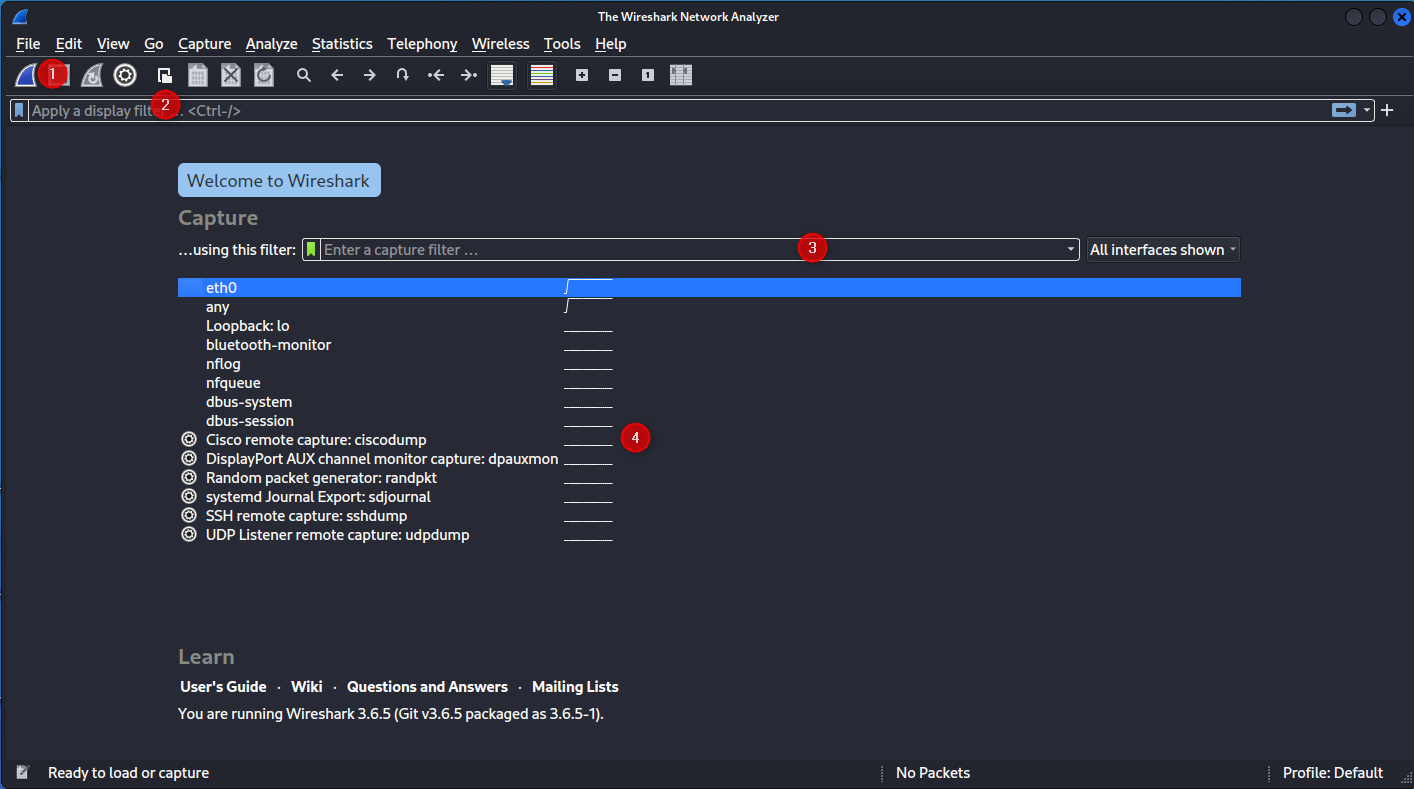Expand the display filter history dropdown arrow
Image resolution: width=1414 pixels, height=789 pixels.
tap(1367, 111)
